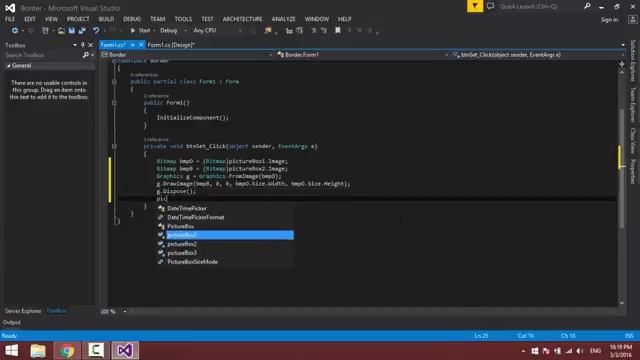Screen dimensions: 640x360
Task: Open Google Chrome from the taskbar
Action: tap(67, 351)
